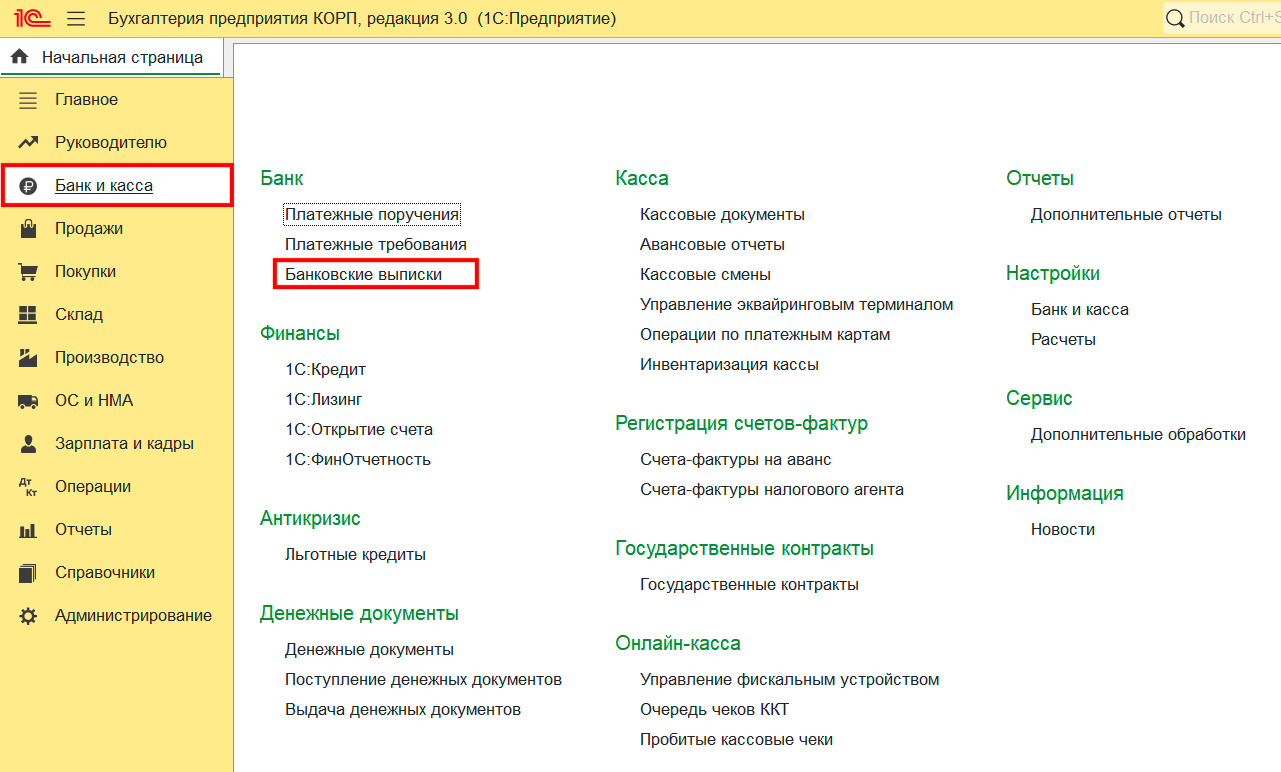The image size is (1281, 772).
Task: Click the 1C logo icon
Action: click(x=27, y=18)
